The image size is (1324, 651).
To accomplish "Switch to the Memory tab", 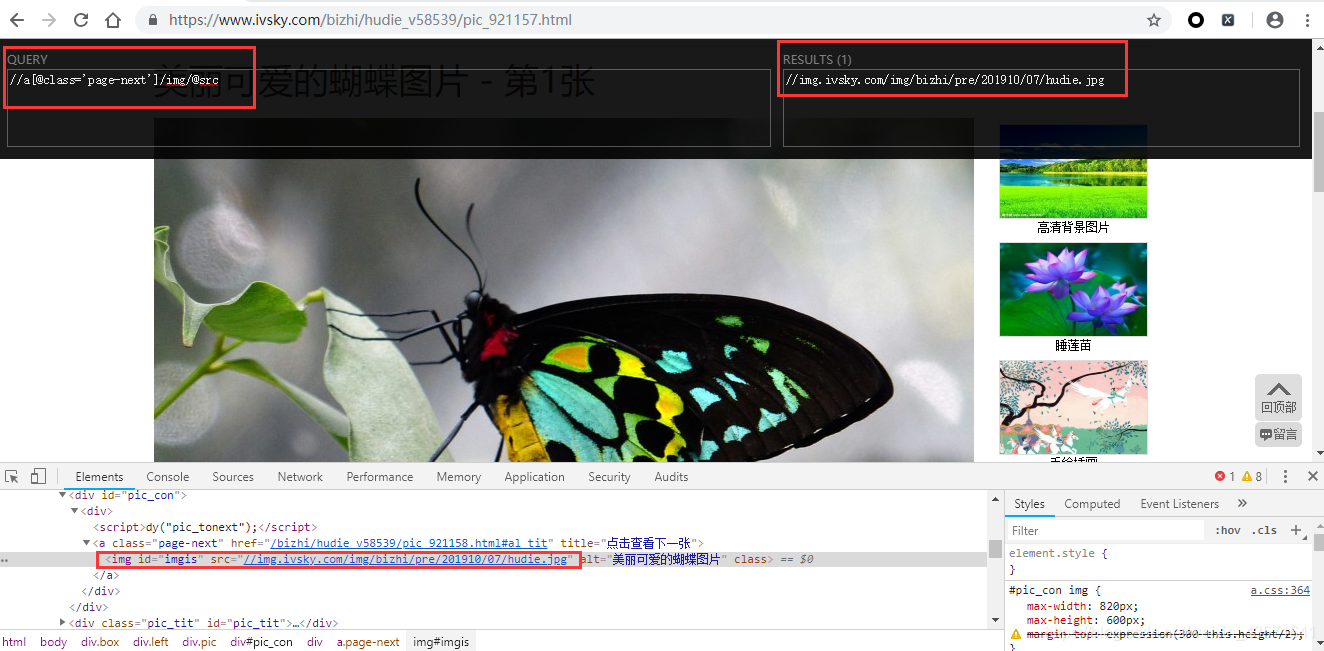I will pos(459,477).
